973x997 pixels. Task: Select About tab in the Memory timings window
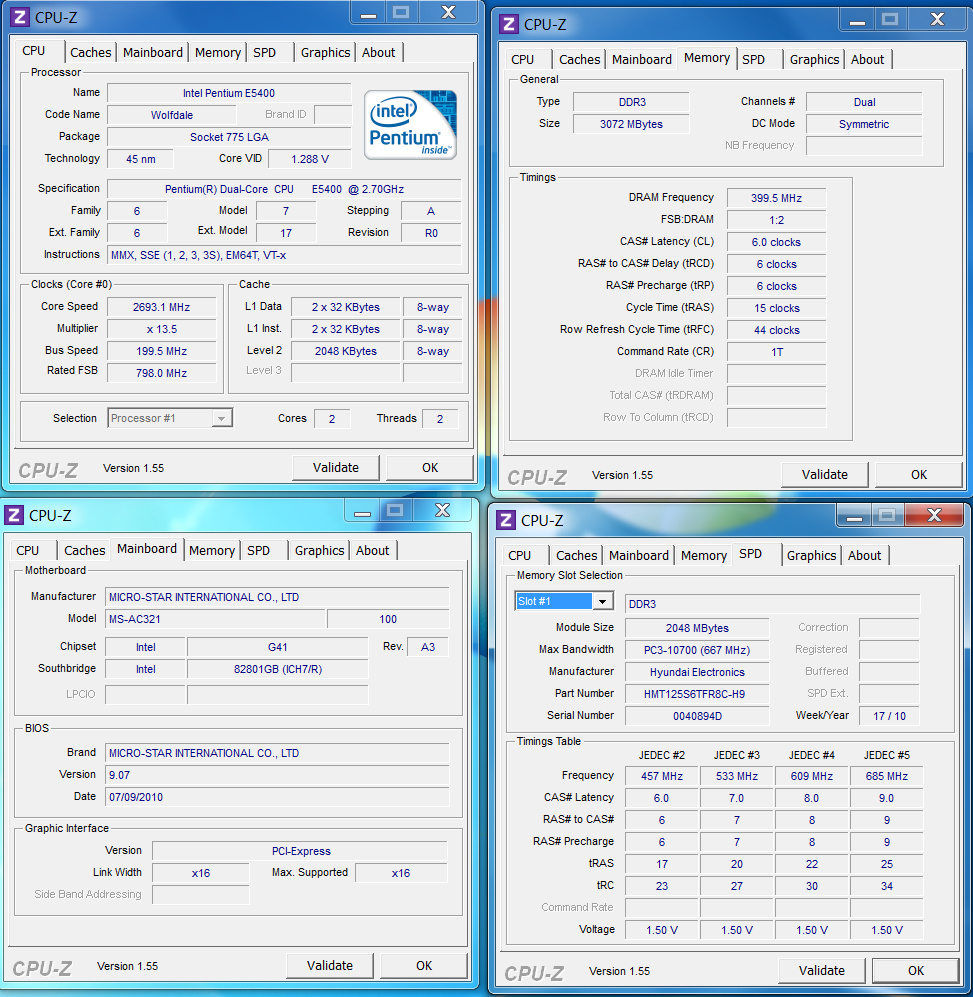(867, 59)
